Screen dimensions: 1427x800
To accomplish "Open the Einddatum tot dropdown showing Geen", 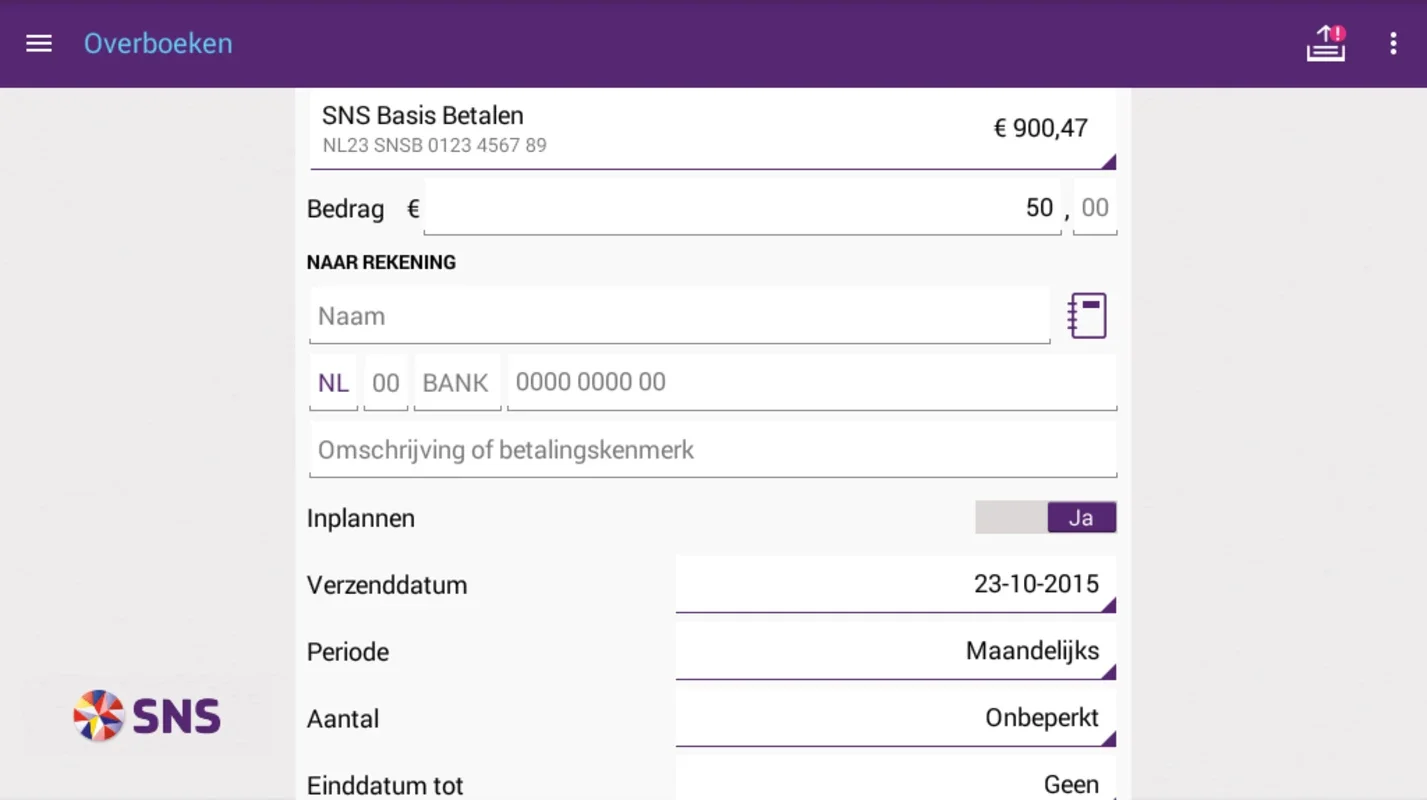I will [x=896, y=780].
